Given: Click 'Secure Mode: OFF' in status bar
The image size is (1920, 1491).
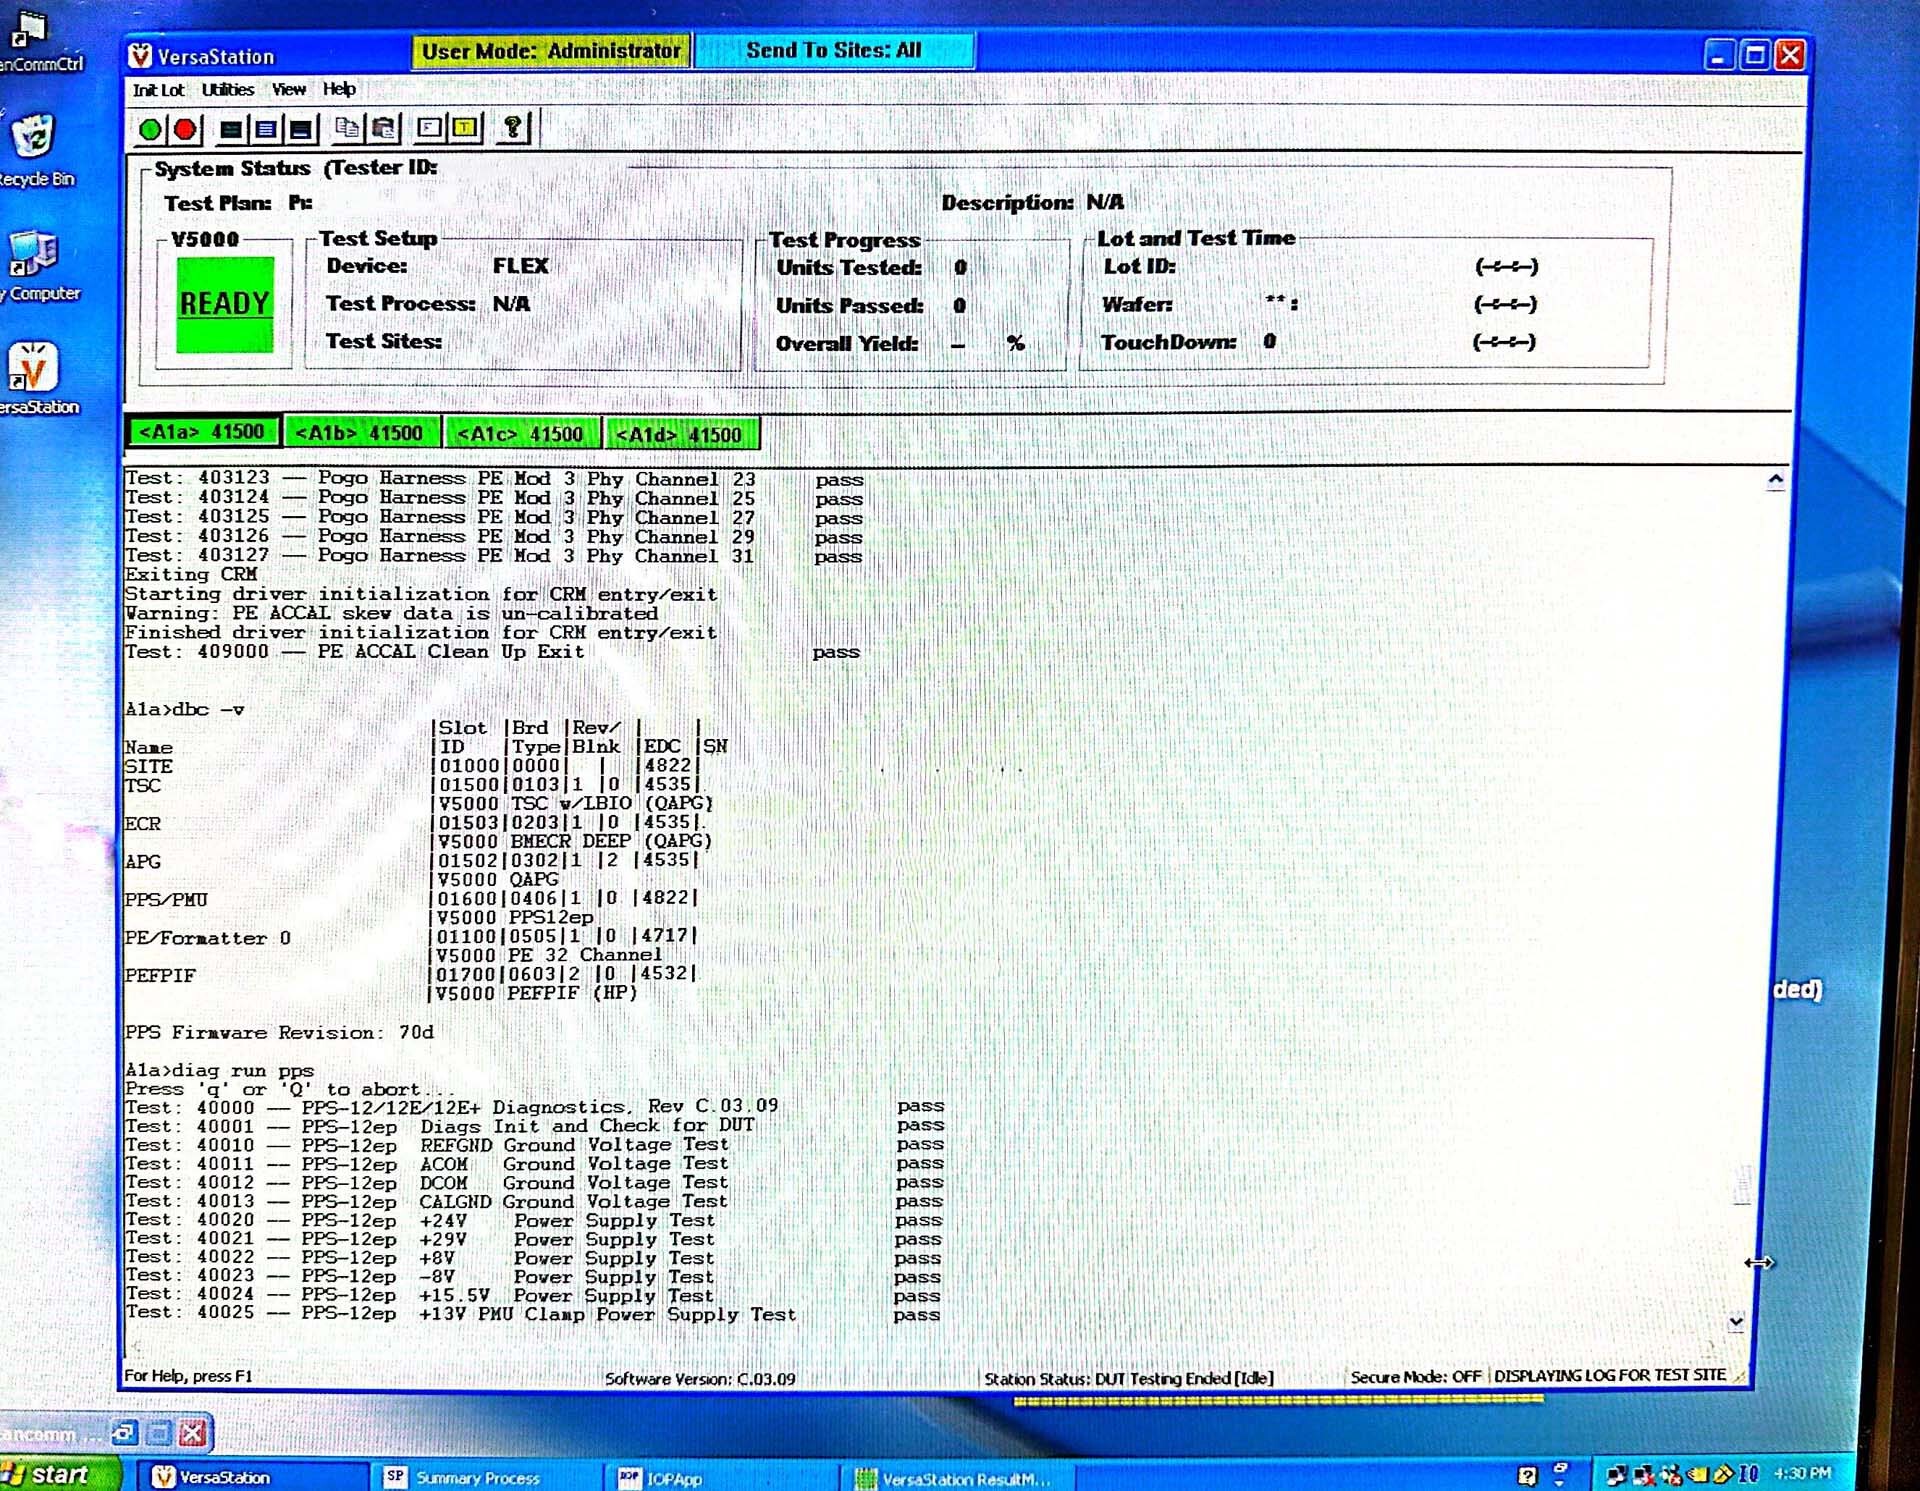Looking at the screenshot, I should pyautogui.click(x=1415, y=1377).
